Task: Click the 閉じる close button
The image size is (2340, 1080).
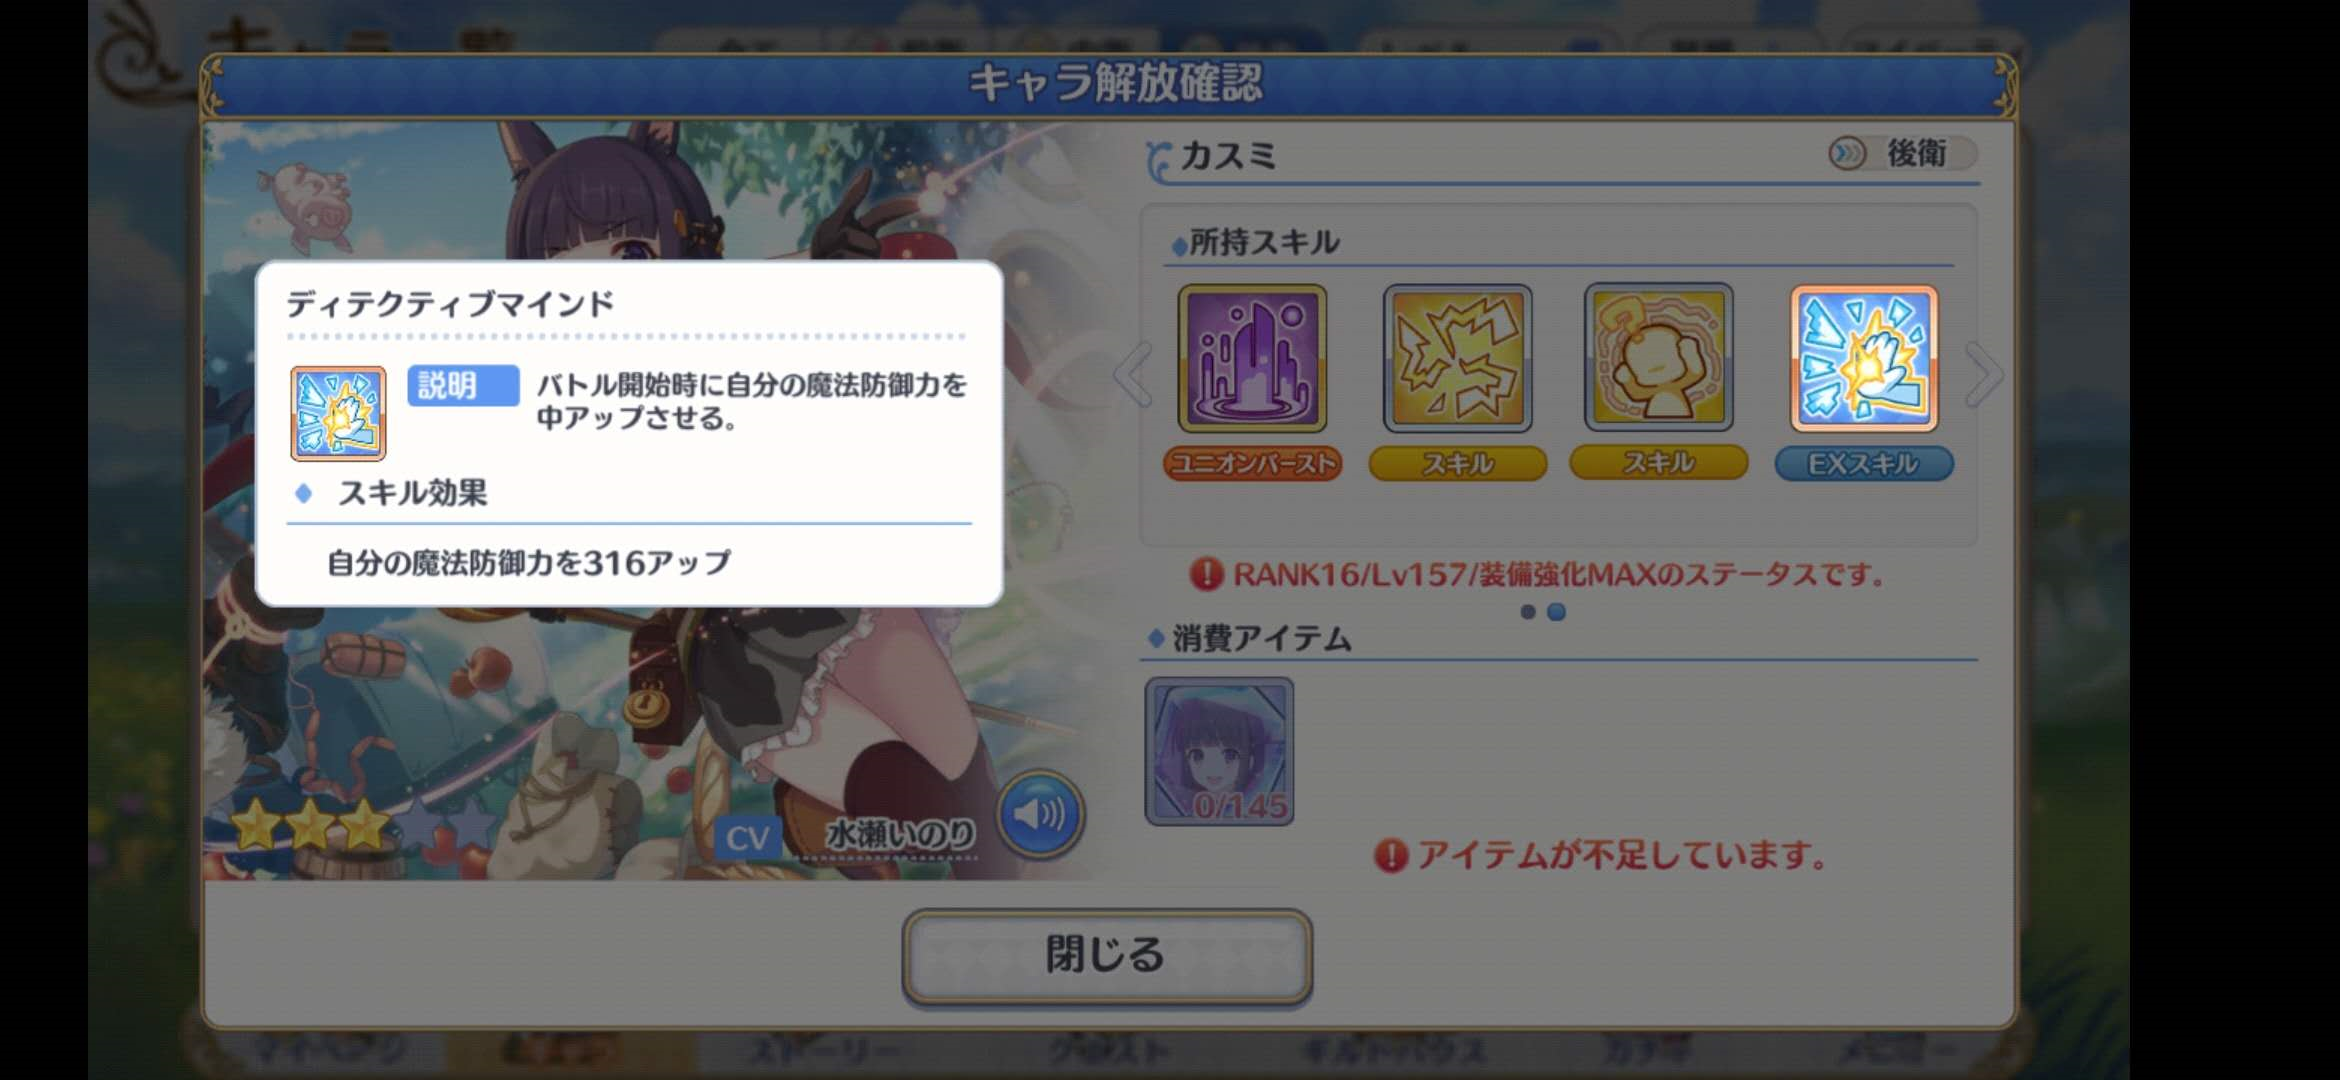Action: coord(1106,956)
